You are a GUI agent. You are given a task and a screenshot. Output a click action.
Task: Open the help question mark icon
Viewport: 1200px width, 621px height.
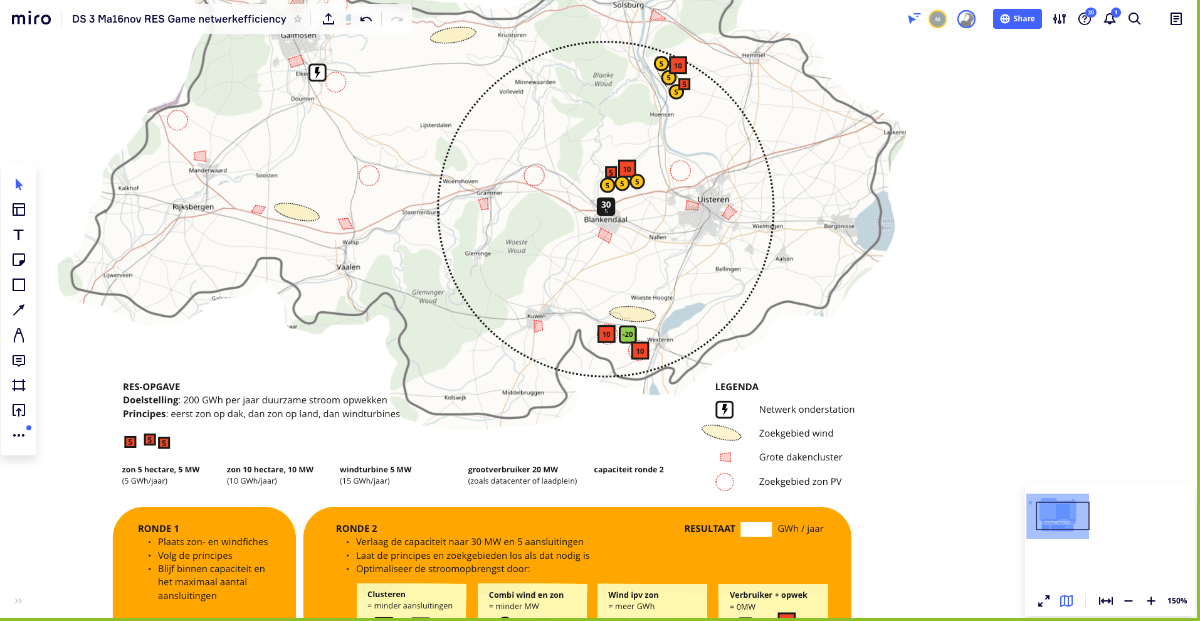coord(1085,19)
